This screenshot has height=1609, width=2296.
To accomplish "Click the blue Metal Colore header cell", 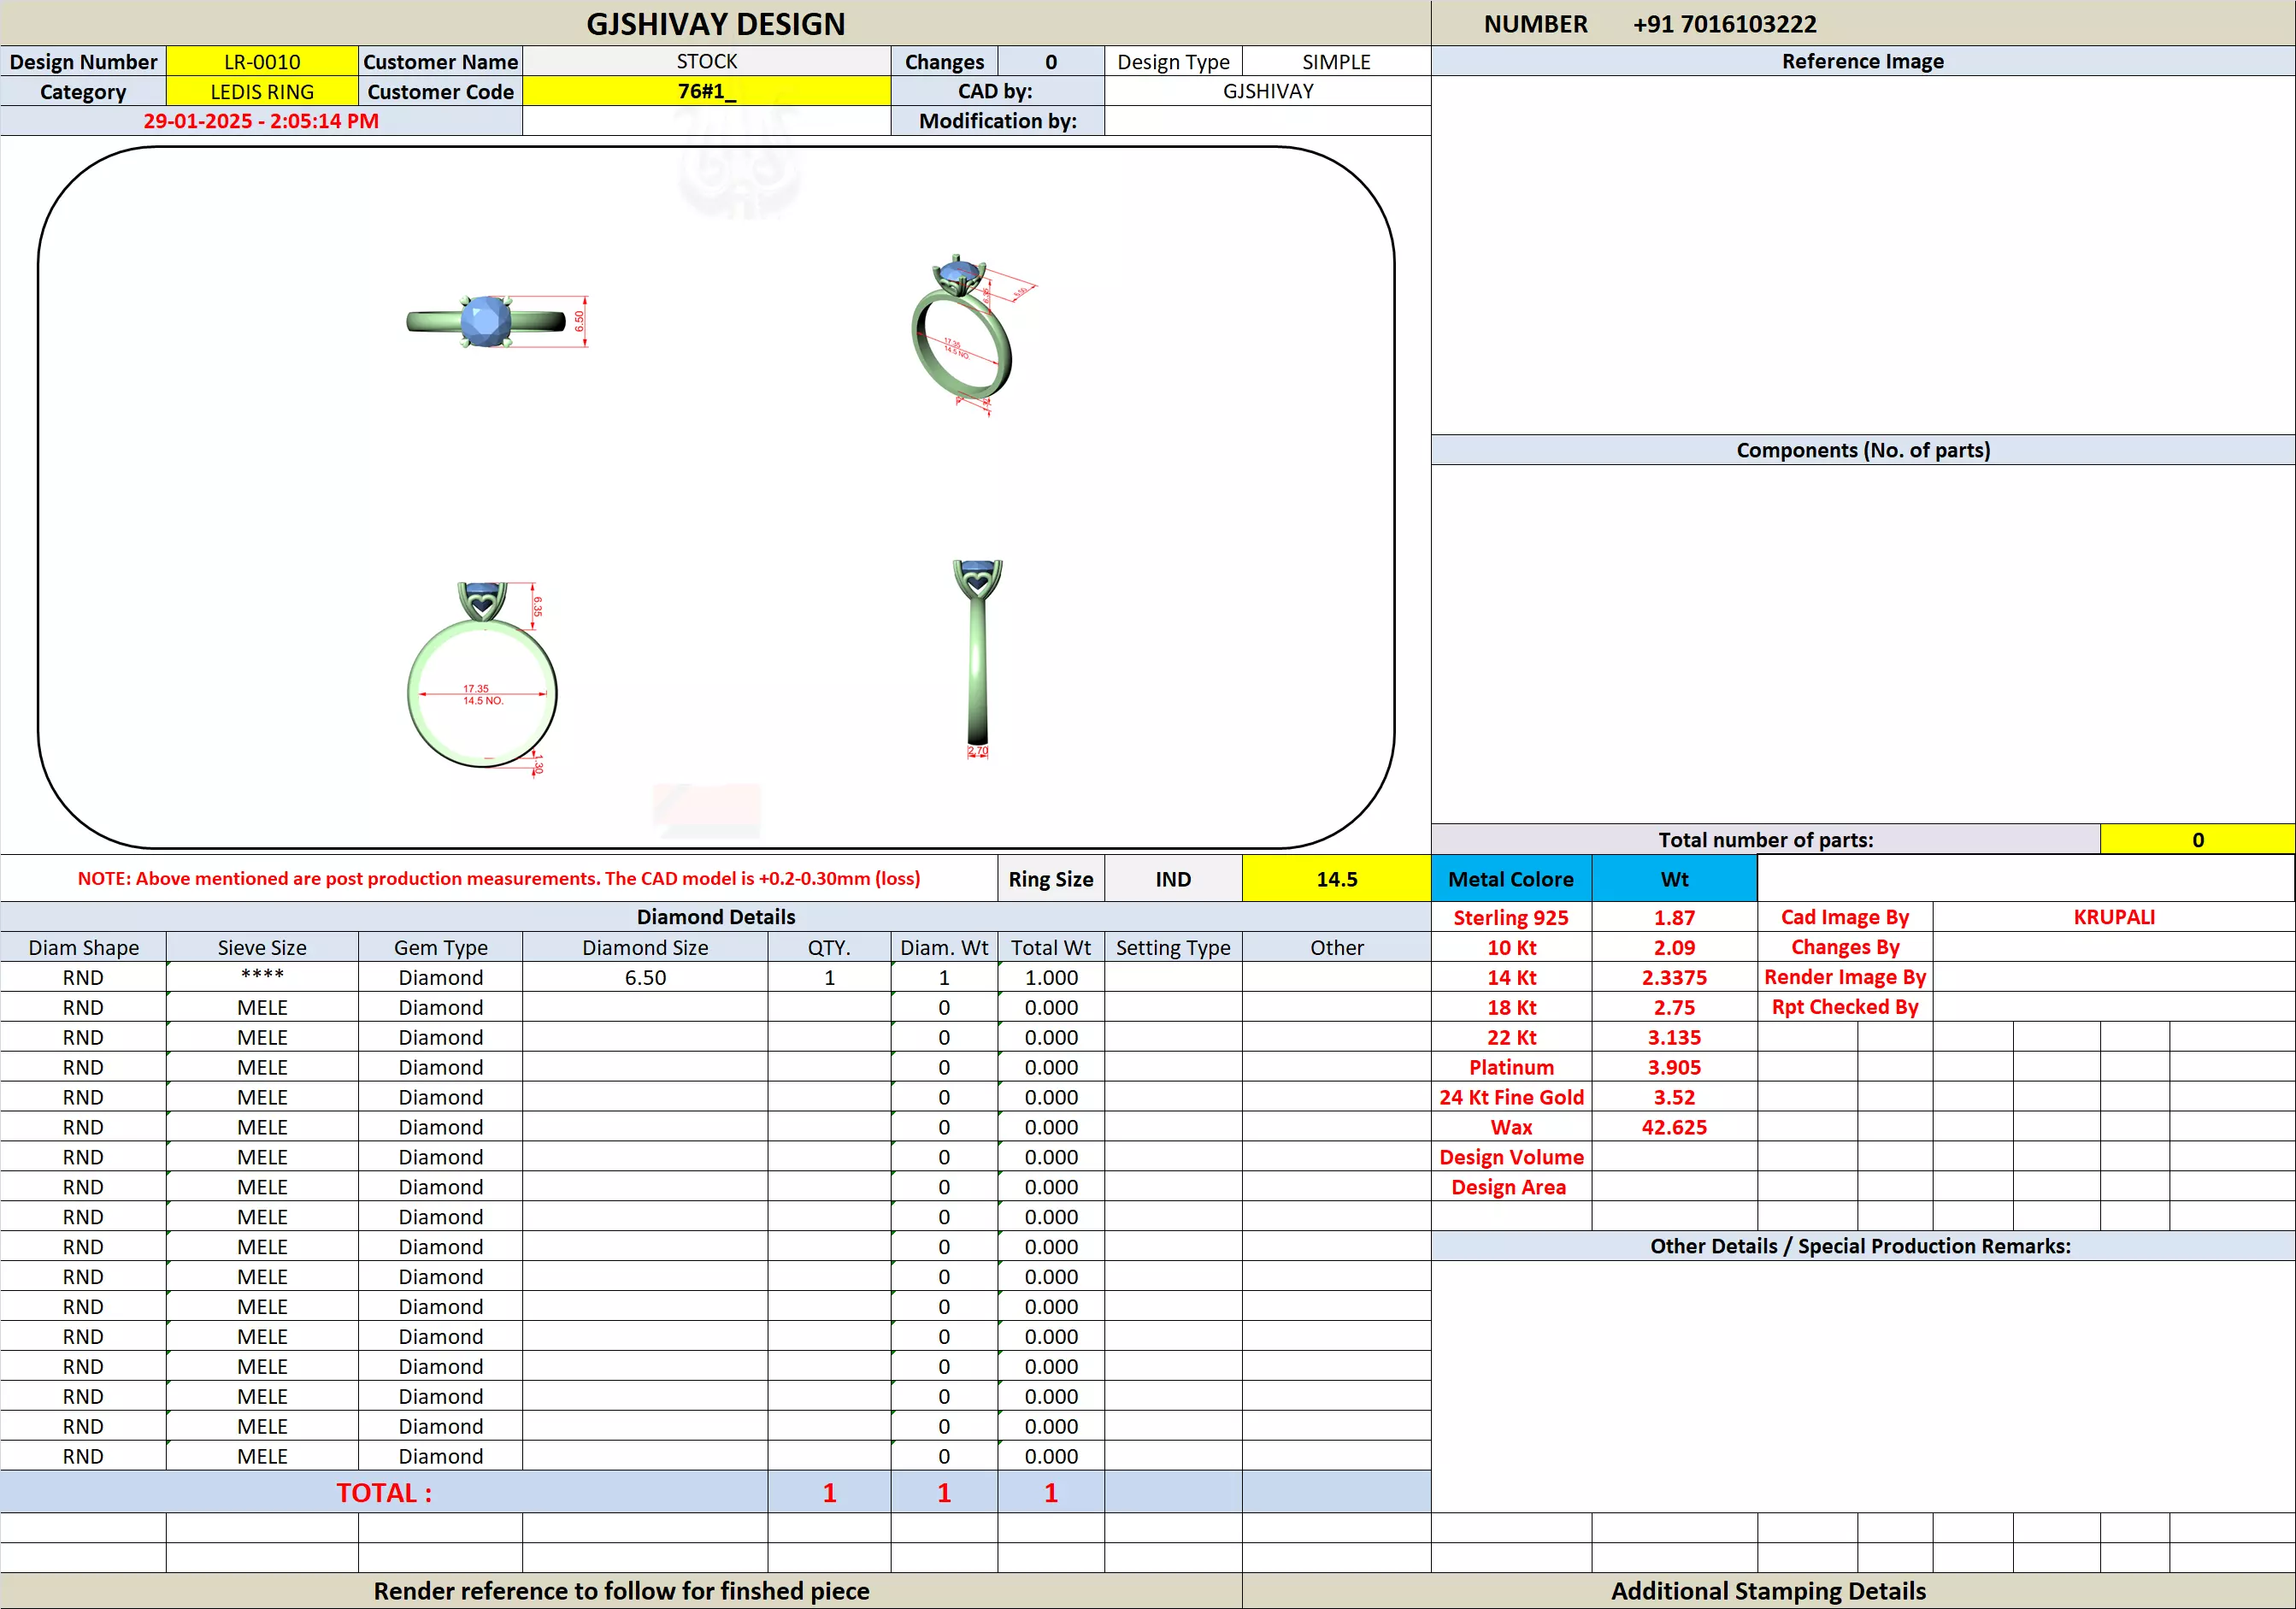I will pyautogui.click(x=1510, y=879).
